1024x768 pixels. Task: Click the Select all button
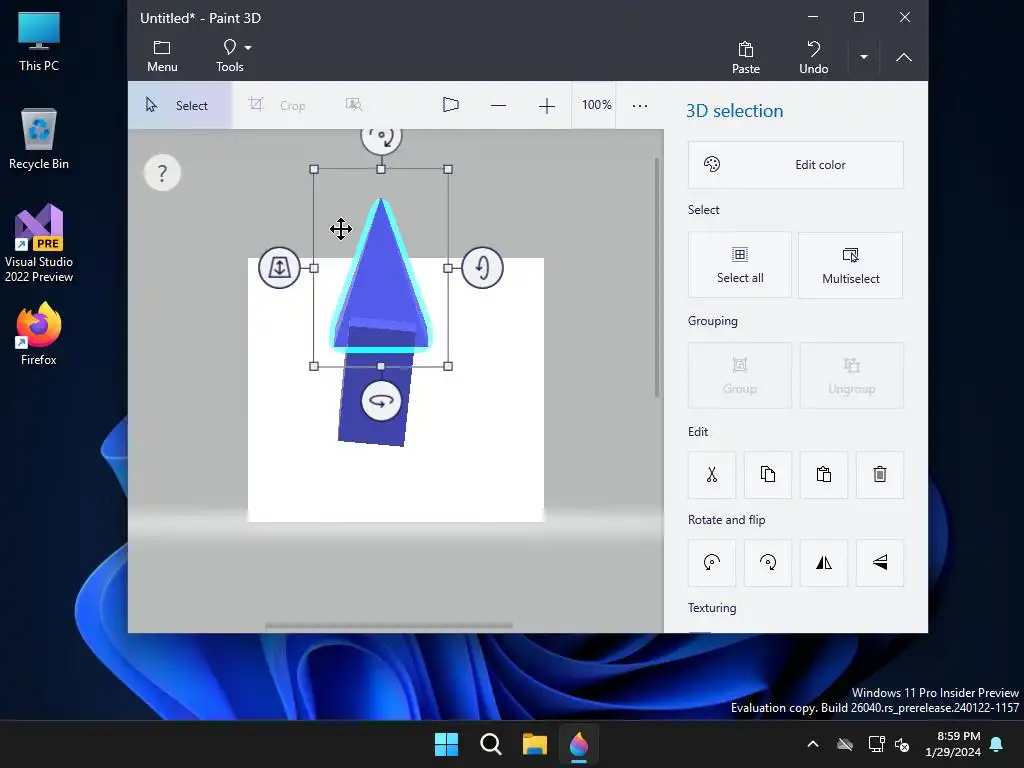[740, 265]
